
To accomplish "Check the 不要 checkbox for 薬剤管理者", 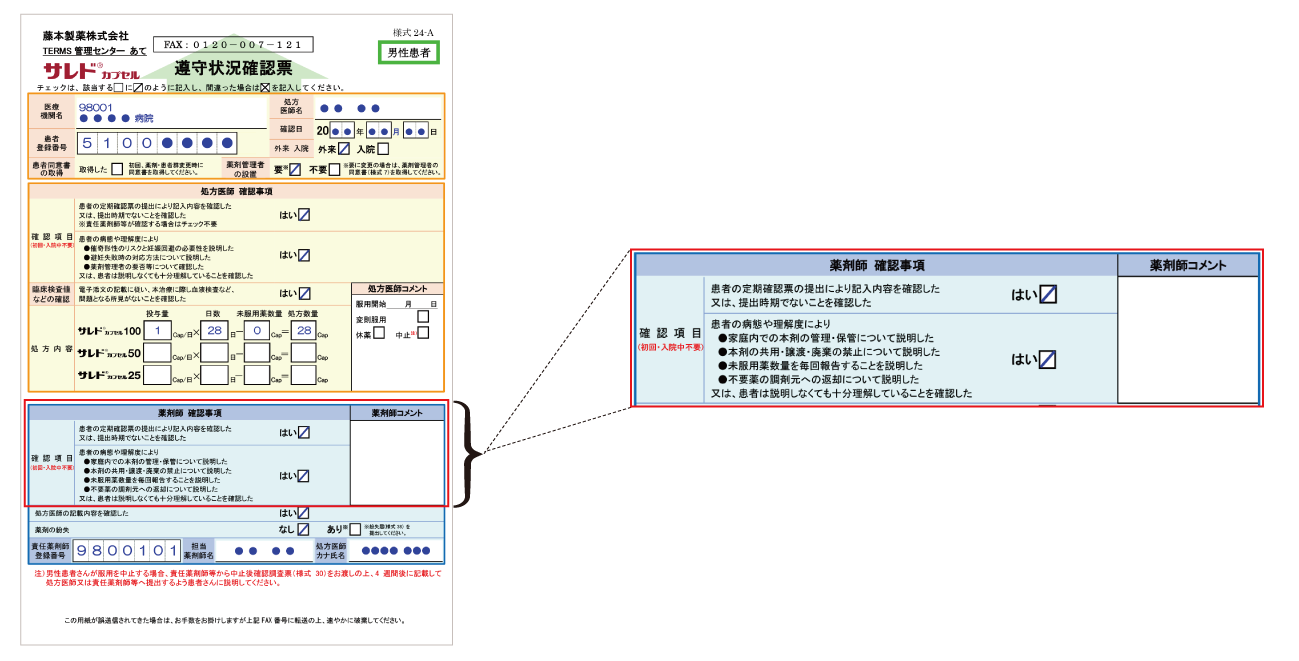I will [x=334, y=169].
